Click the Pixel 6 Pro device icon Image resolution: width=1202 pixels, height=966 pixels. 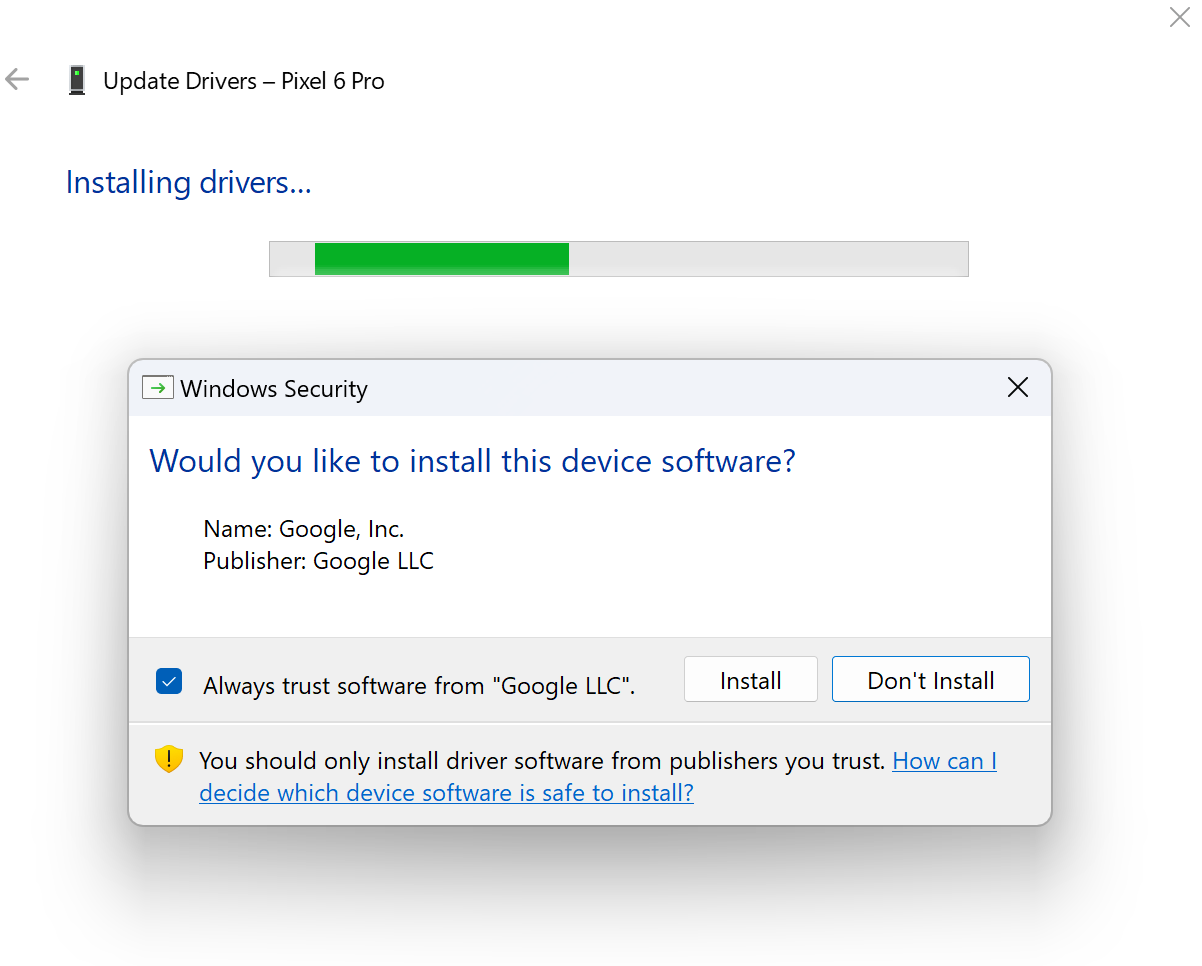[77, 80]
